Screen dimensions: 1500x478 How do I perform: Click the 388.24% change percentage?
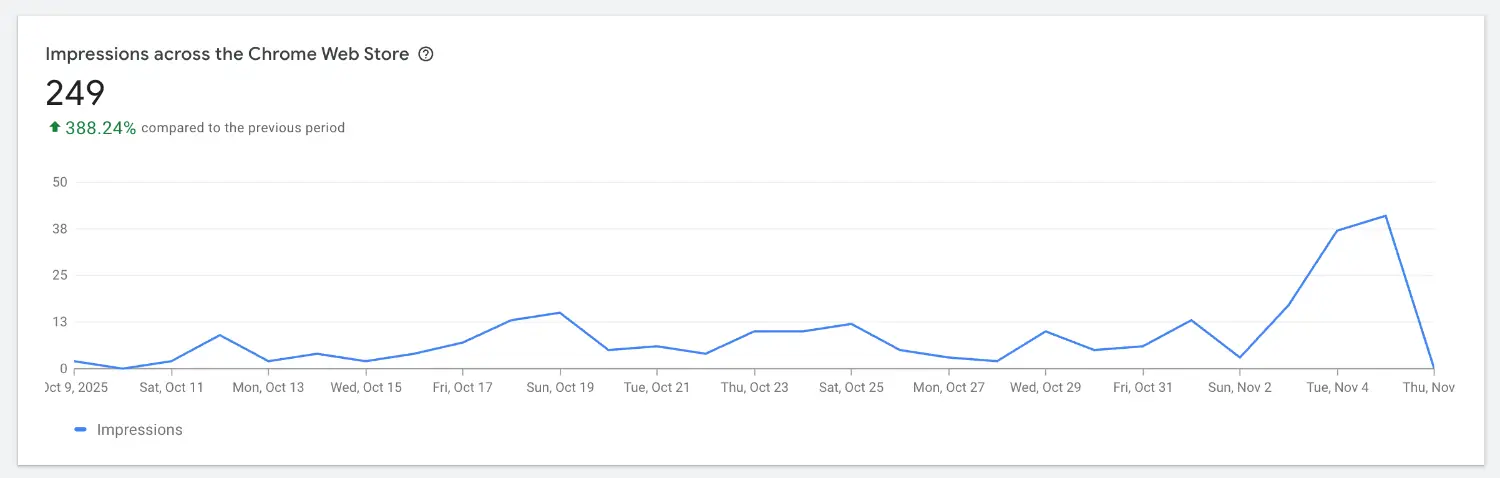[x=100, y=128]
